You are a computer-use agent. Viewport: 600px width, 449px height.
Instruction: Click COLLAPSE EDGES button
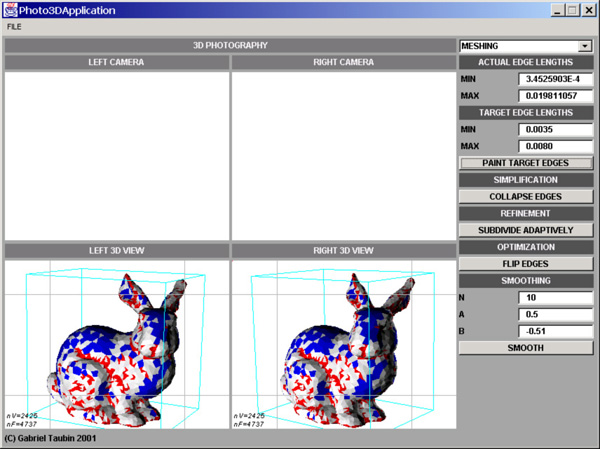tap(526, 197)
